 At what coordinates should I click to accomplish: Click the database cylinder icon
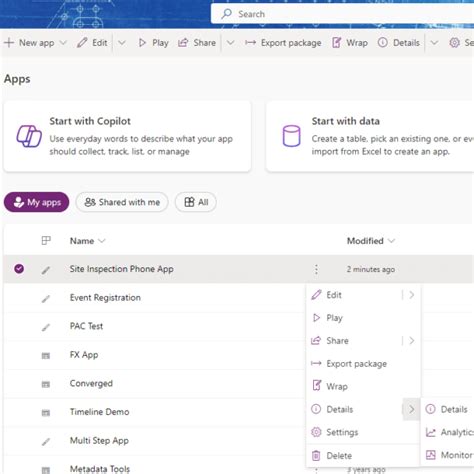tap(291, 136)
